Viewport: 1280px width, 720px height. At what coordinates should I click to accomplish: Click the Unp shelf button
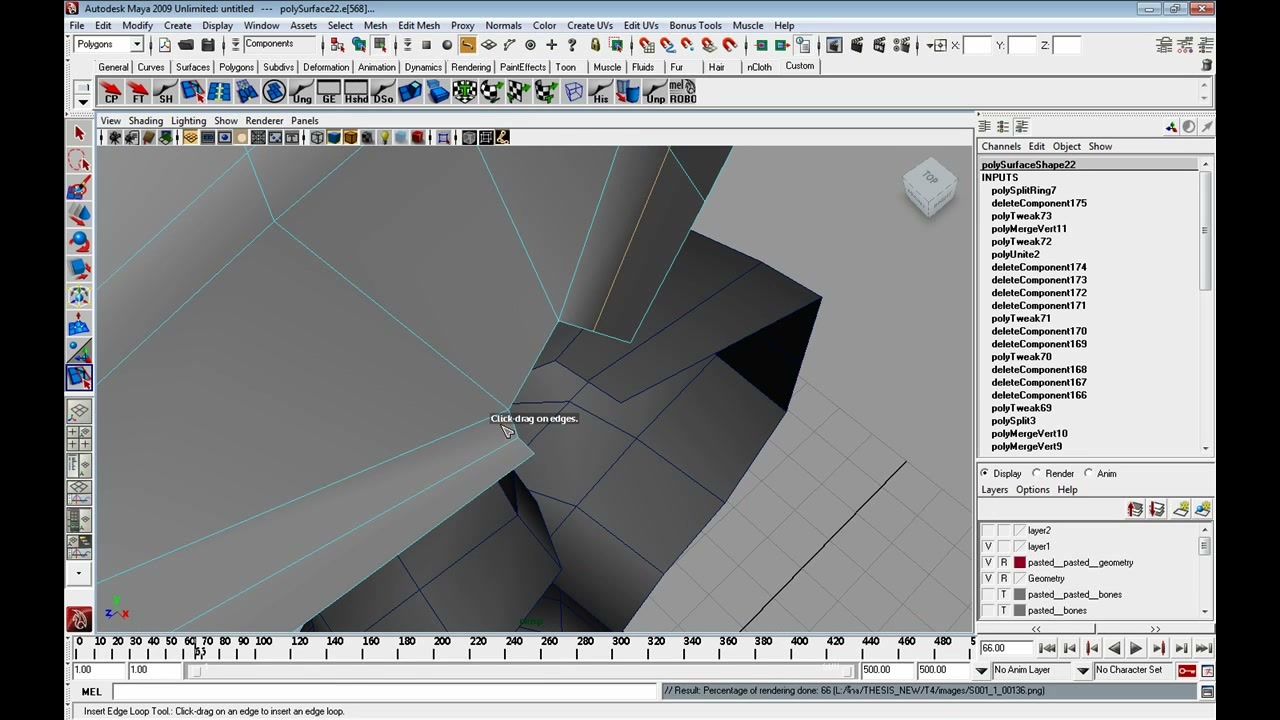[x=655, y=93]
